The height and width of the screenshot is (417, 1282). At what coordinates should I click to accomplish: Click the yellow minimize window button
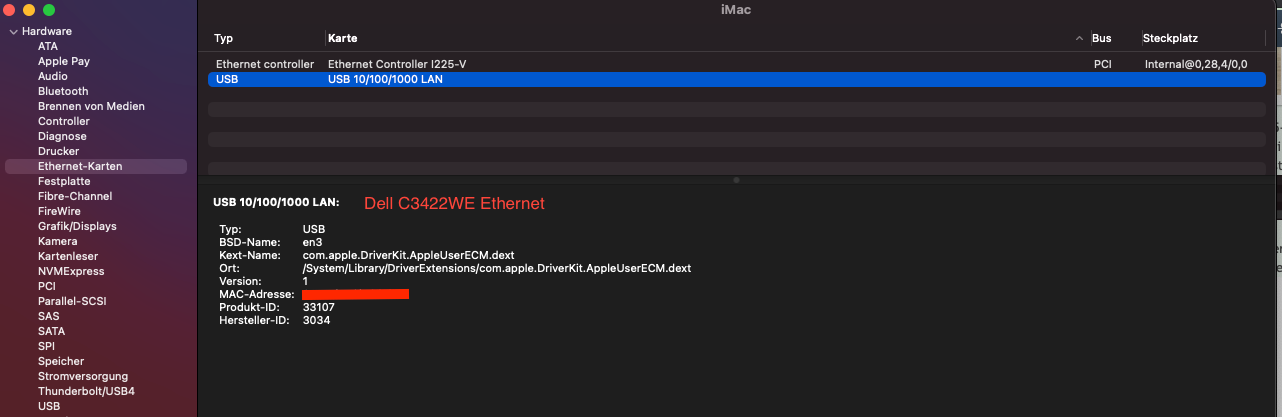pos(28,9)
